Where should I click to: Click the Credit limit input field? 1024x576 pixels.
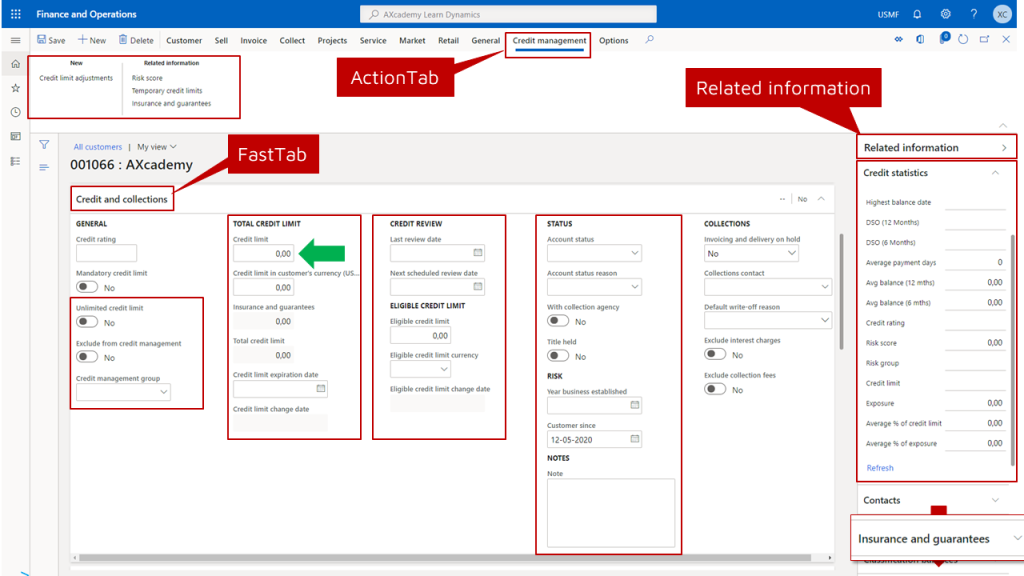263,253
